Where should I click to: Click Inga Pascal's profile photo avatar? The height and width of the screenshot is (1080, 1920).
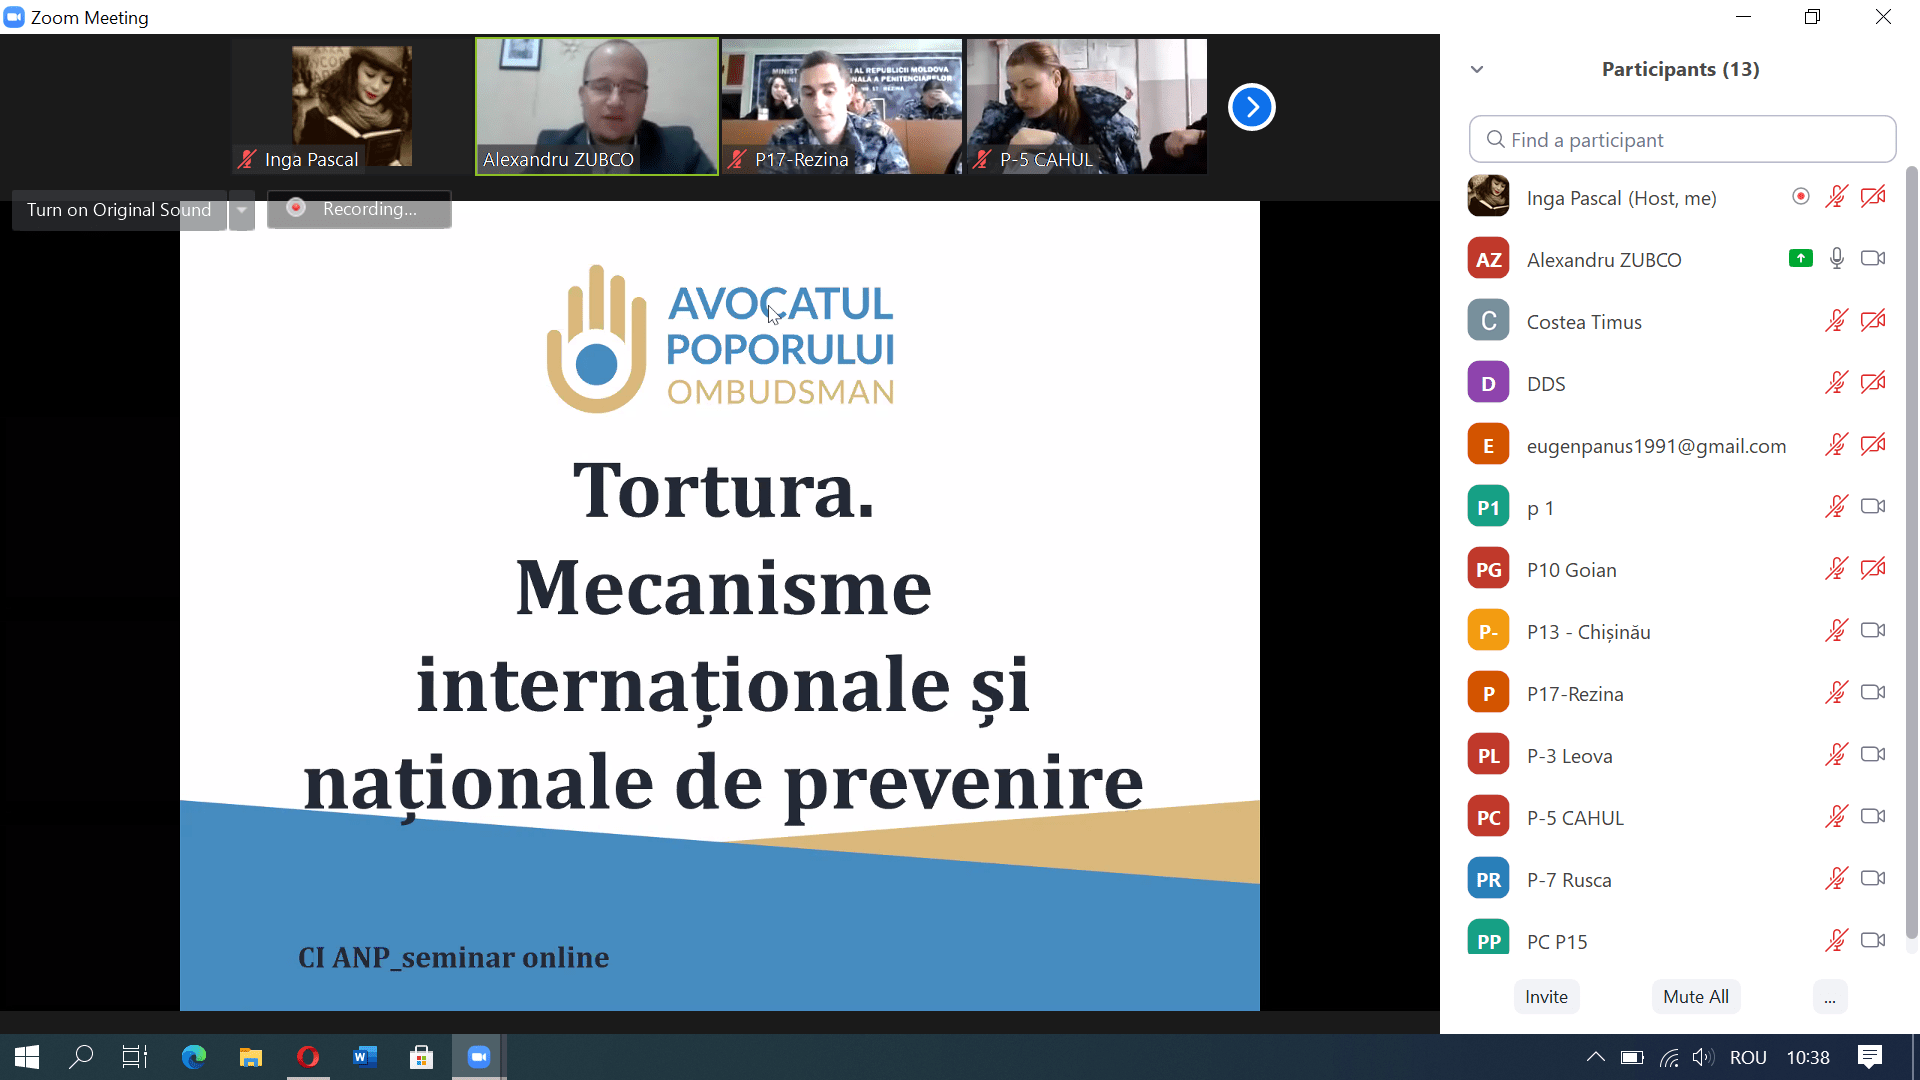(x=1488, y=197)
